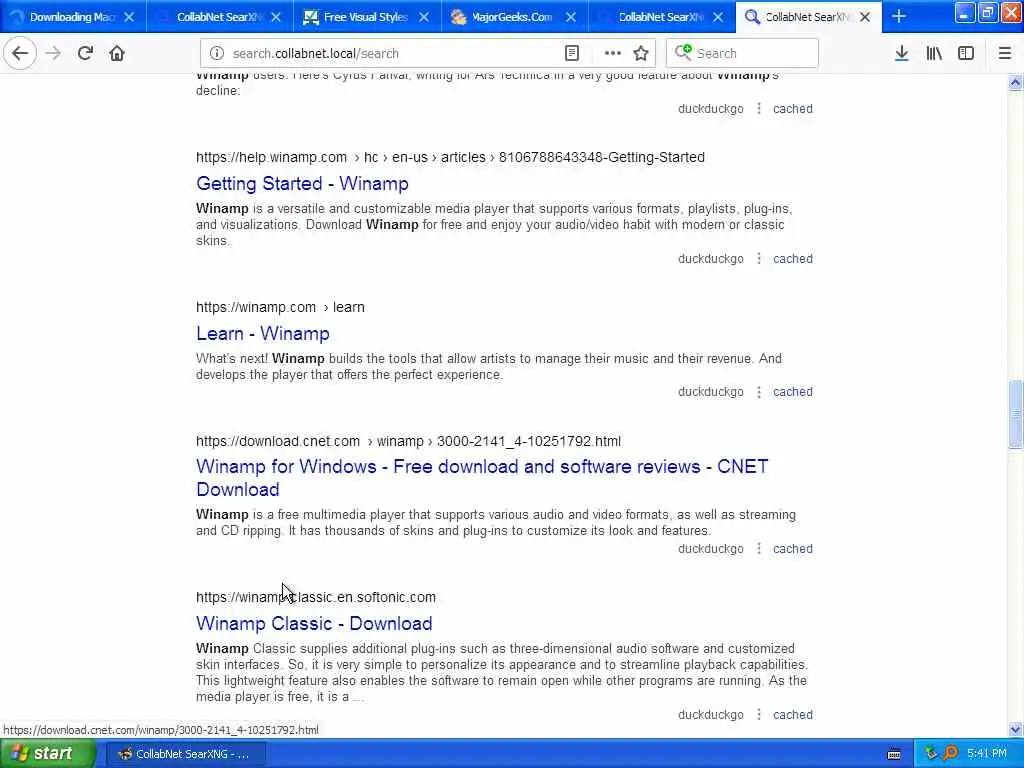This screenshot has width=1024, height=768.
Task: Select CollabNet SearXNG taskbar button
Action: [x=185, y=754]
